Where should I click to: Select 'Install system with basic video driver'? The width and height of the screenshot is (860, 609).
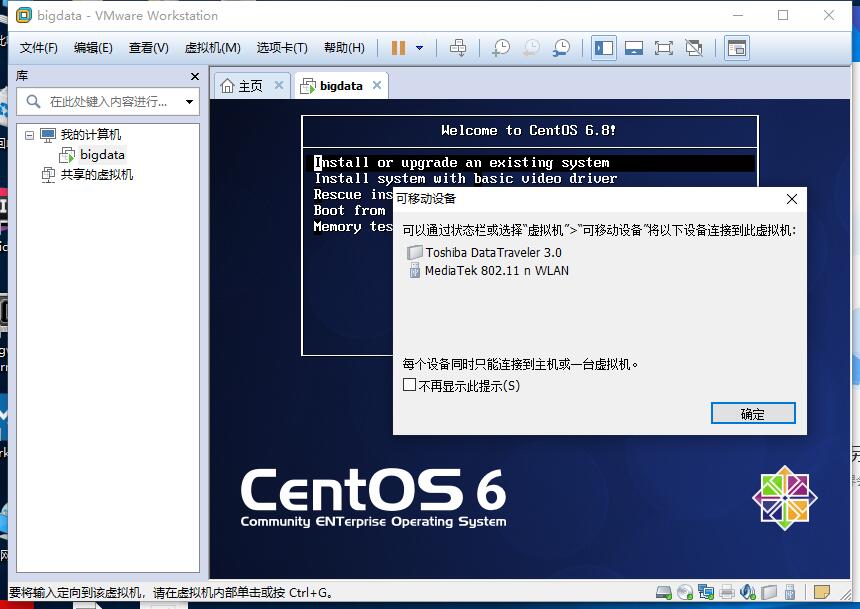click(x=465, y=179)
